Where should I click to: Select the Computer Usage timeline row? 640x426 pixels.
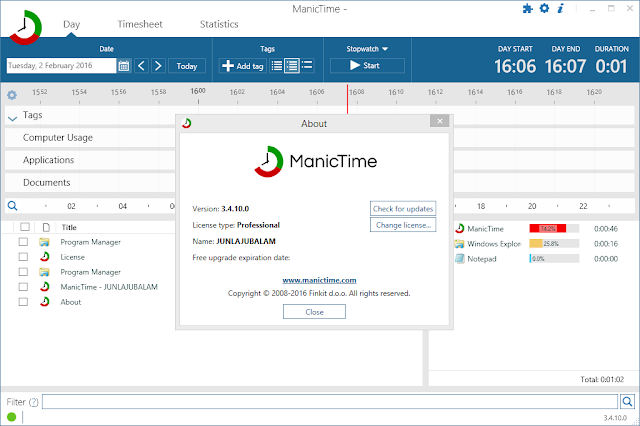coord(91,138)
